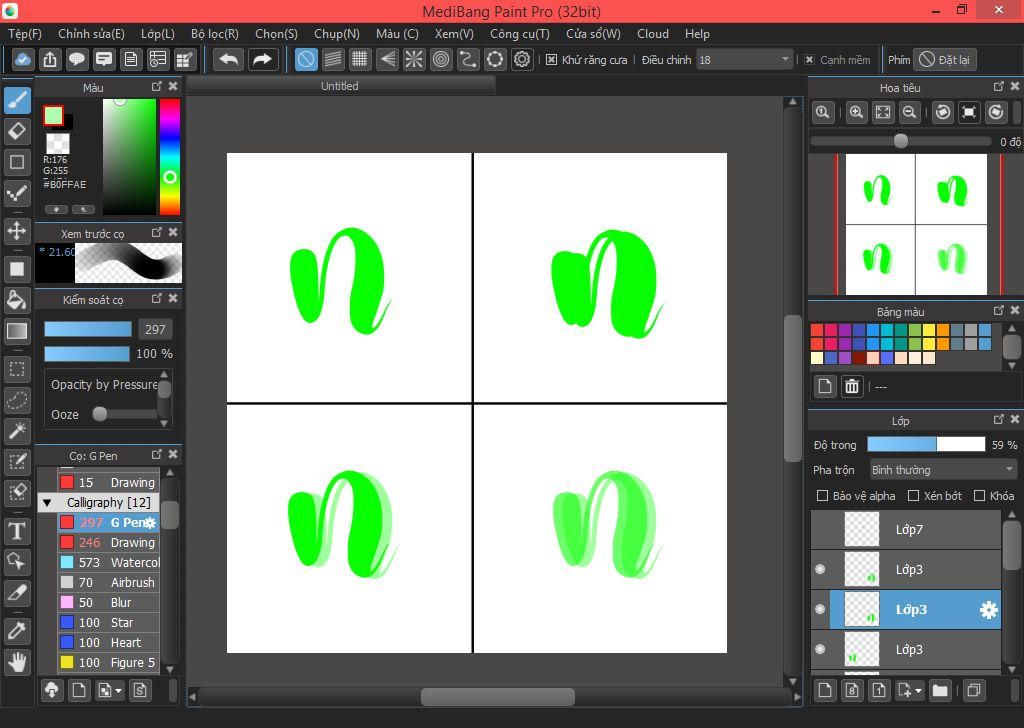Open the Cửa sổ(W) menu
The width and height of the screenshot is (1024, 728).
[x=593, y=34]
